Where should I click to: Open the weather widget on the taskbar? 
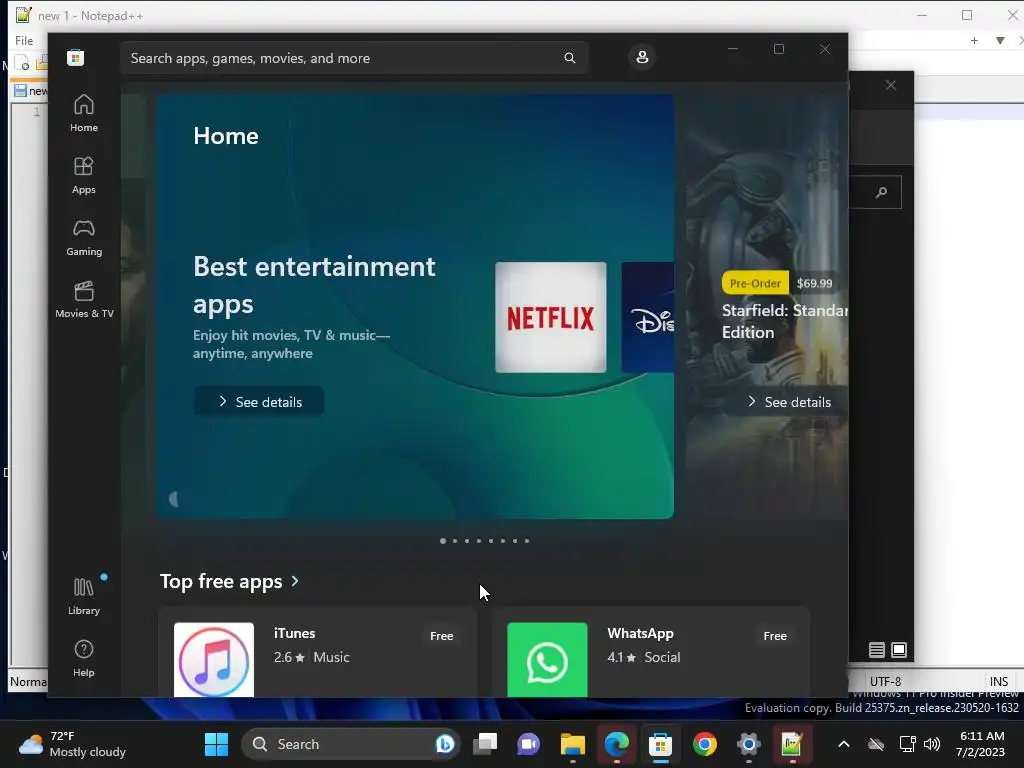point(72,744)
